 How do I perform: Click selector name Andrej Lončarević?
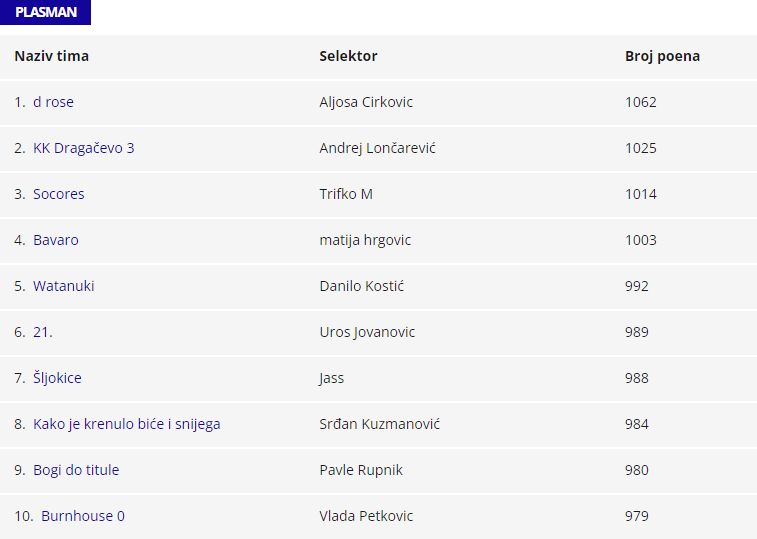click(377, 148)
